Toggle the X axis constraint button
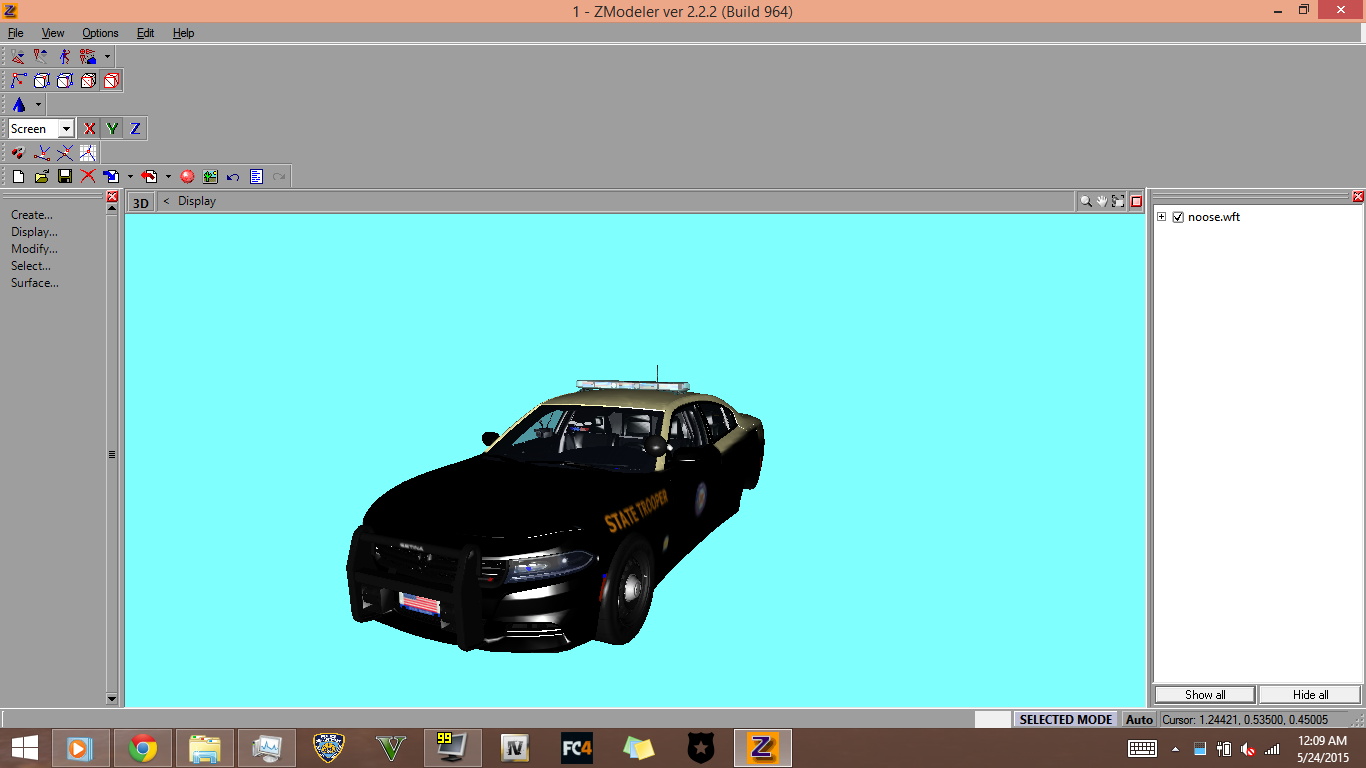This screenshot has height=768, width=1366. click(x=89, y=129)
